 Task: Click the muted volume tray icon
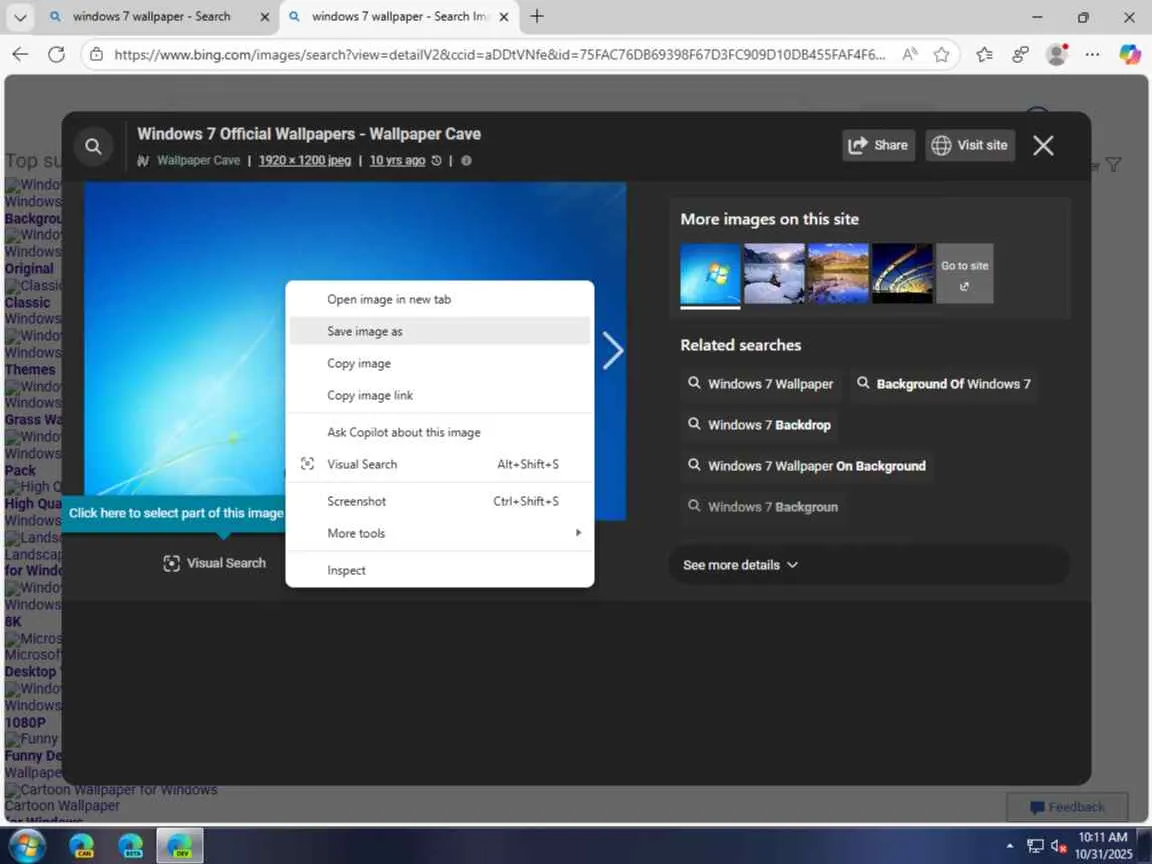click(1059, 846)
